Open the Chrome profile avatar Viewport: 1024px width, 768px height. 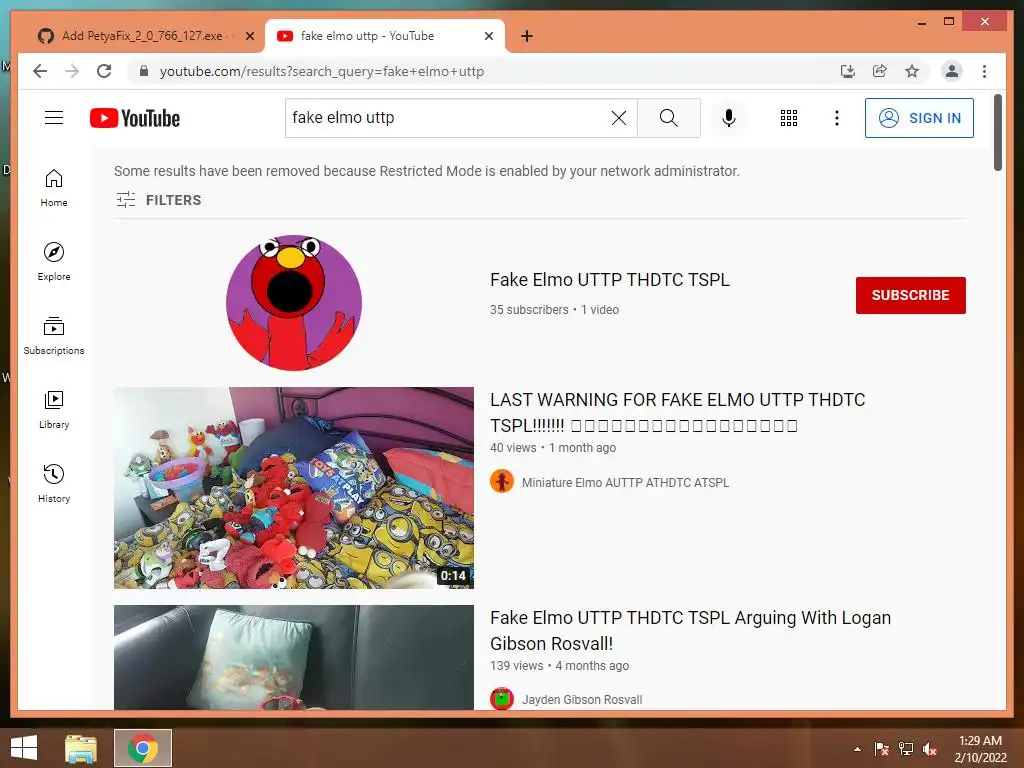click(952, 71)
